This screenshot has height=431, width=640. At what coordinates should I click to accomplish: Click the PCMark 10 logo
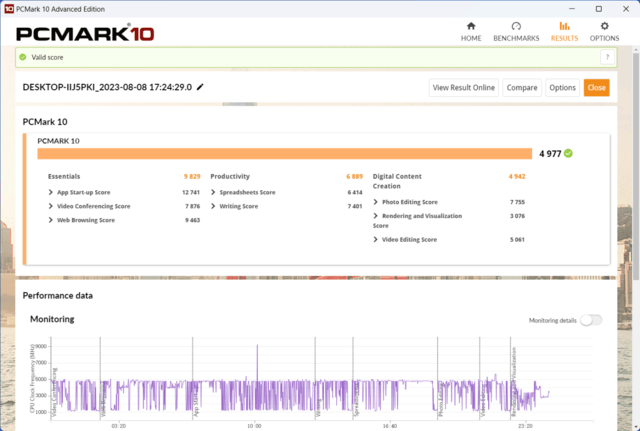(x=85, y=33)
